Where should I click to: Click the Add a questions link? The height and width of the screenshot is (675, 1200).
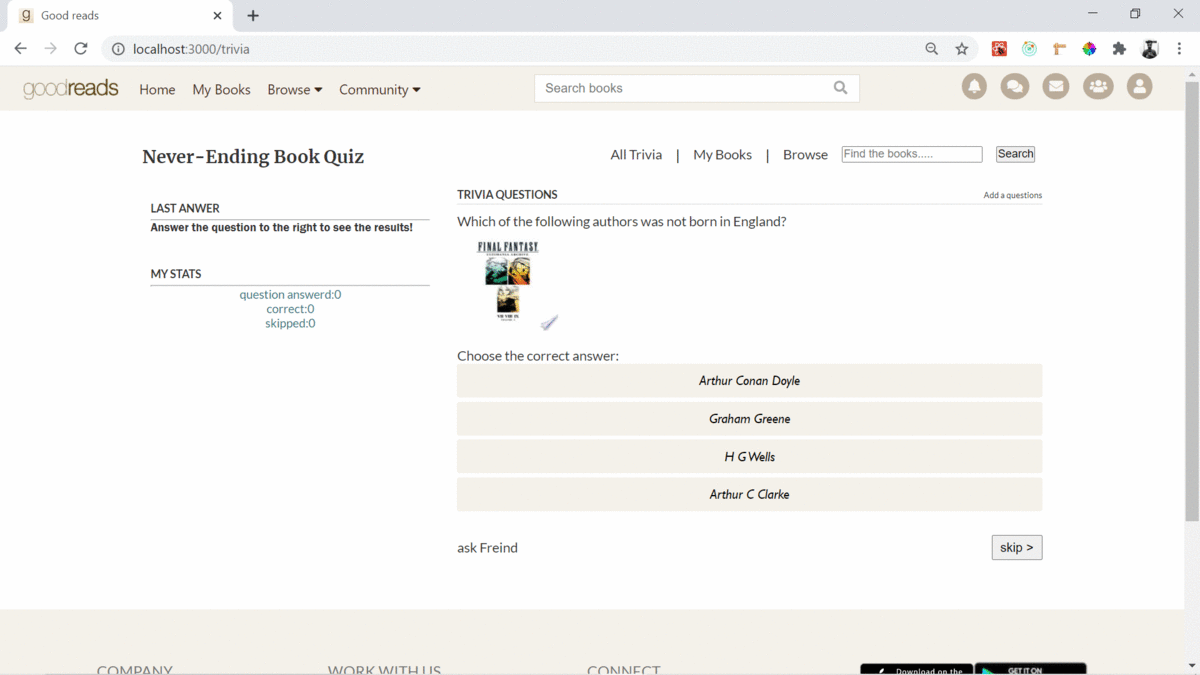coord(1012,195)
